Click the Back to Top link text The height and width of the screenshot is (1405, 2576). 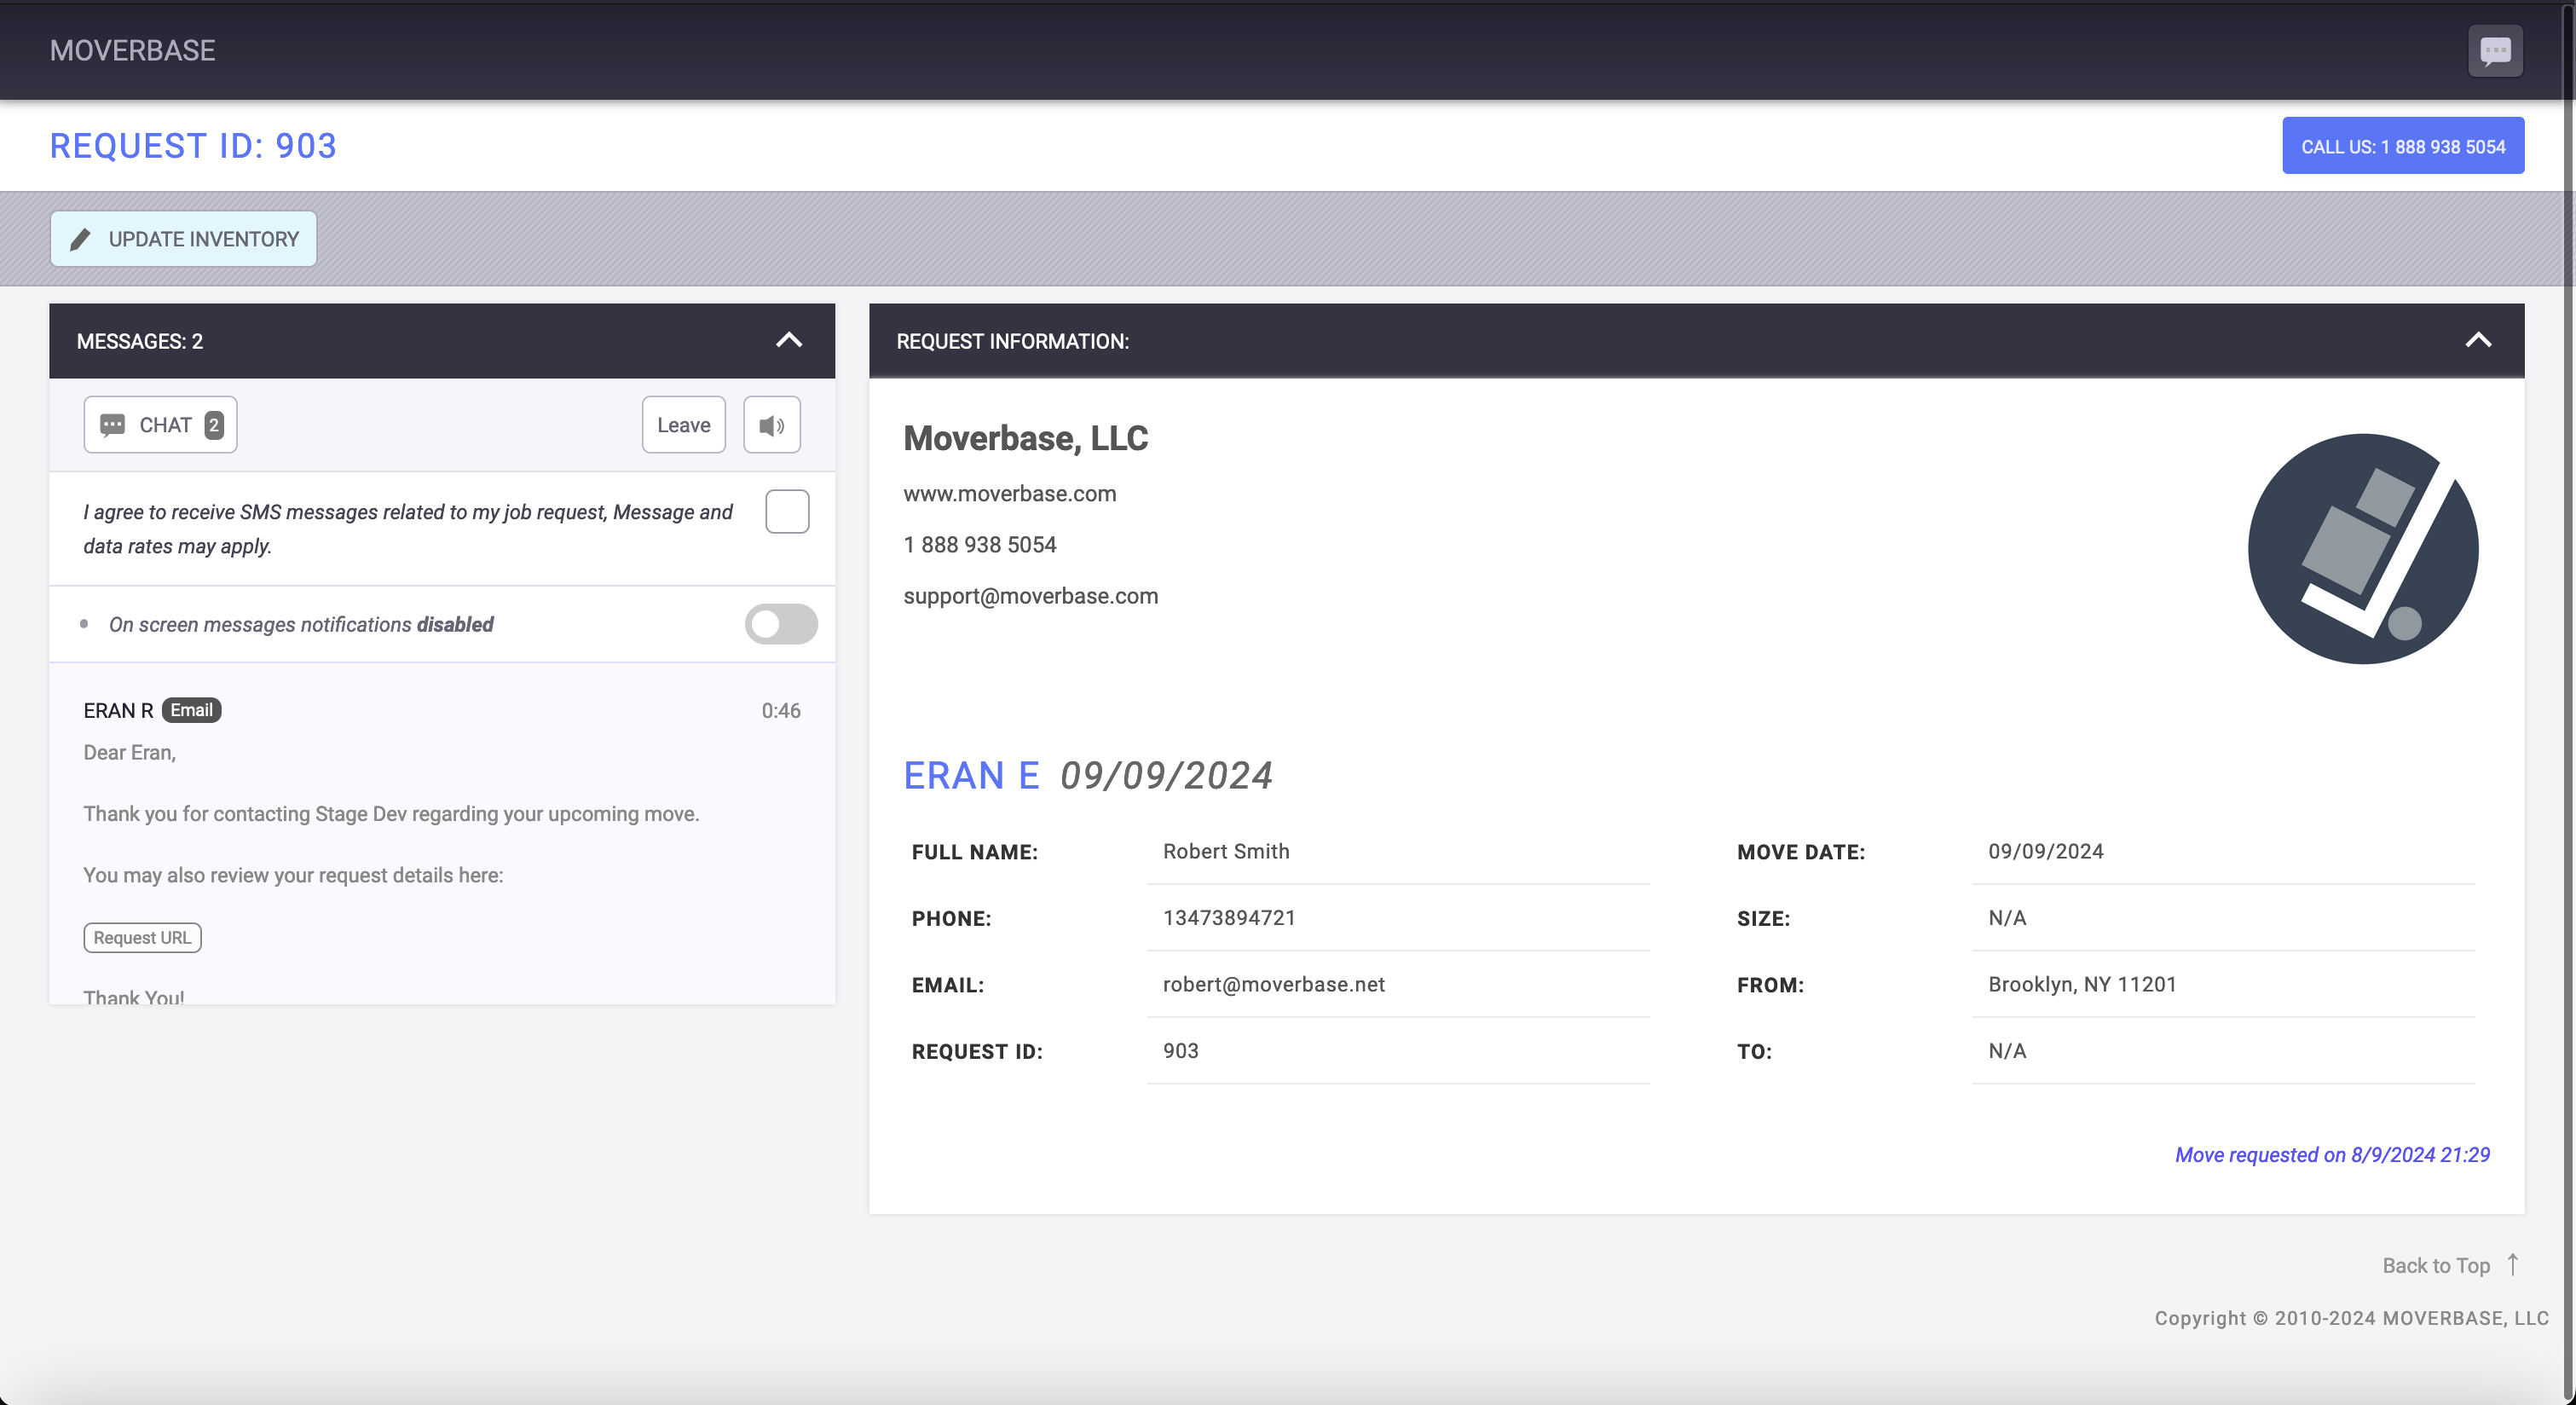pos(2436,1265)
